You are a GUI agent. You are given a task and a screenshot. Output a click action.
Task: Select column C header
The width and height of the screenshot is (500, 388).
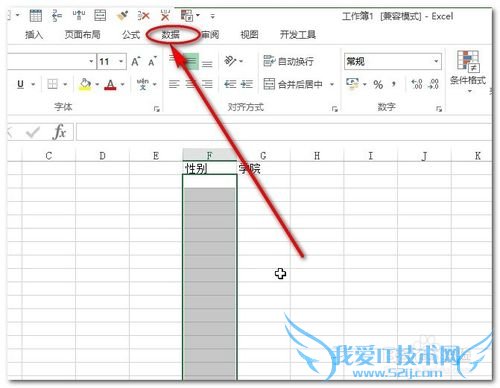coord(49,155)
